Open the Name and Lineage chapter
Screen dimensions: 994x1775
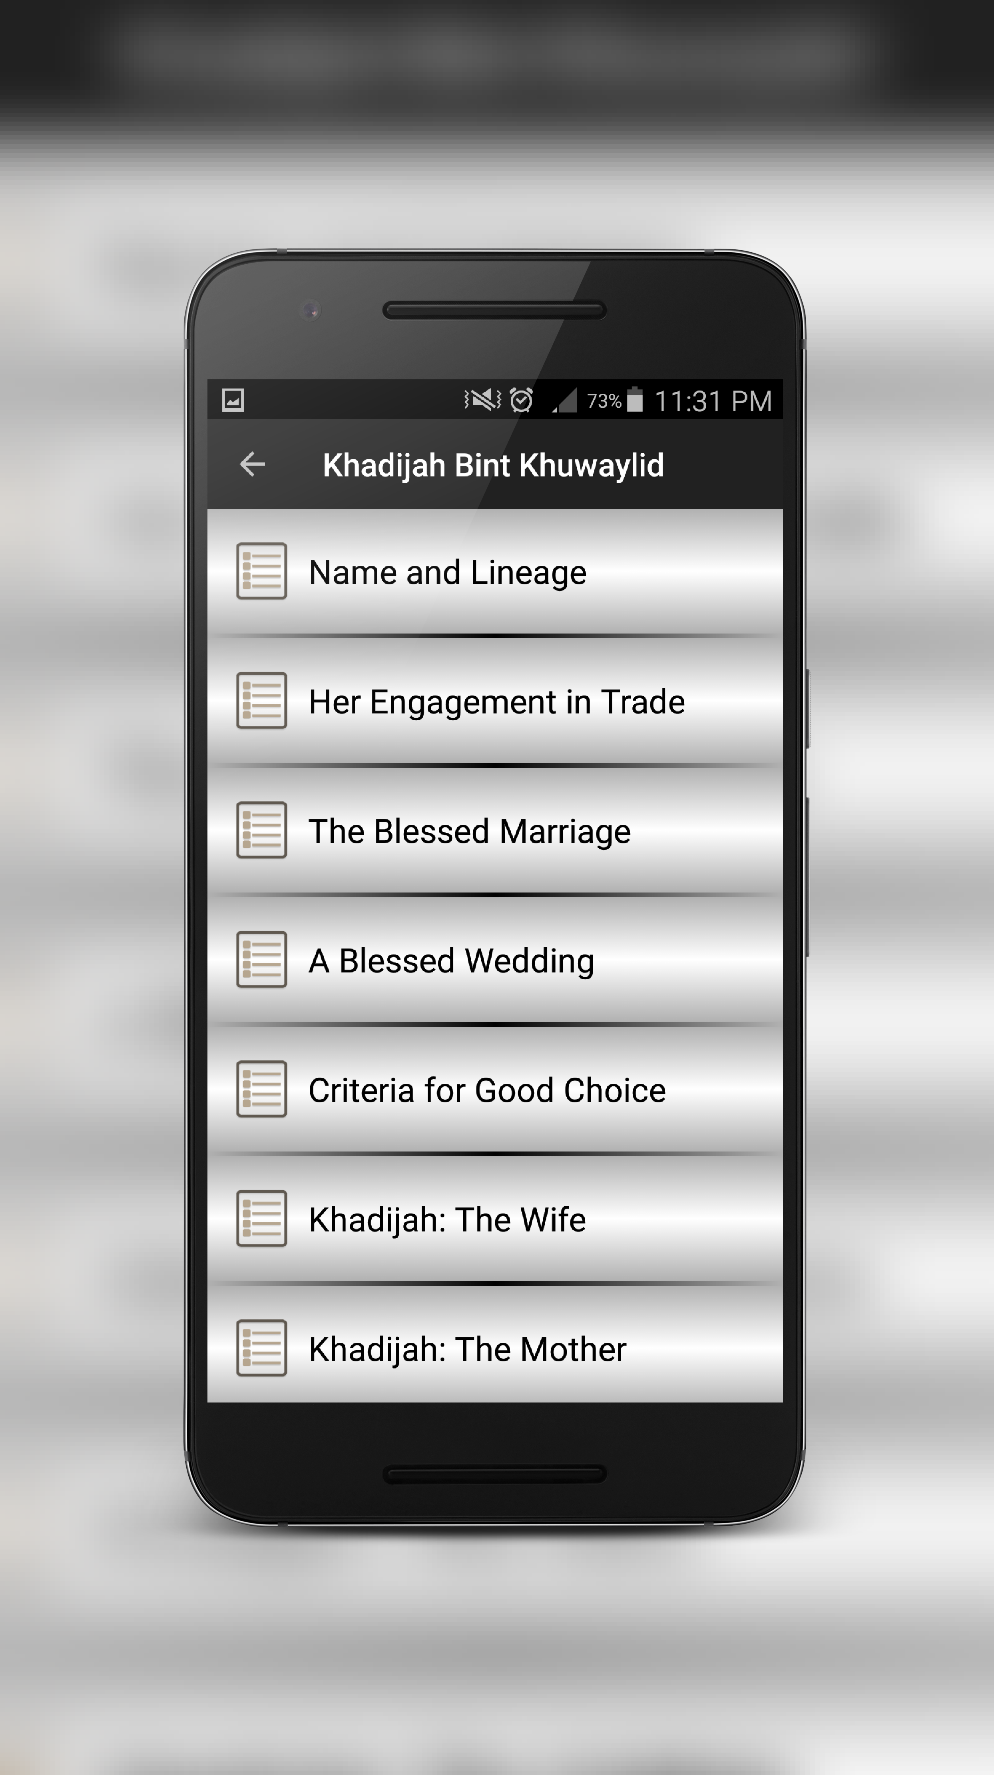point(447,573)
